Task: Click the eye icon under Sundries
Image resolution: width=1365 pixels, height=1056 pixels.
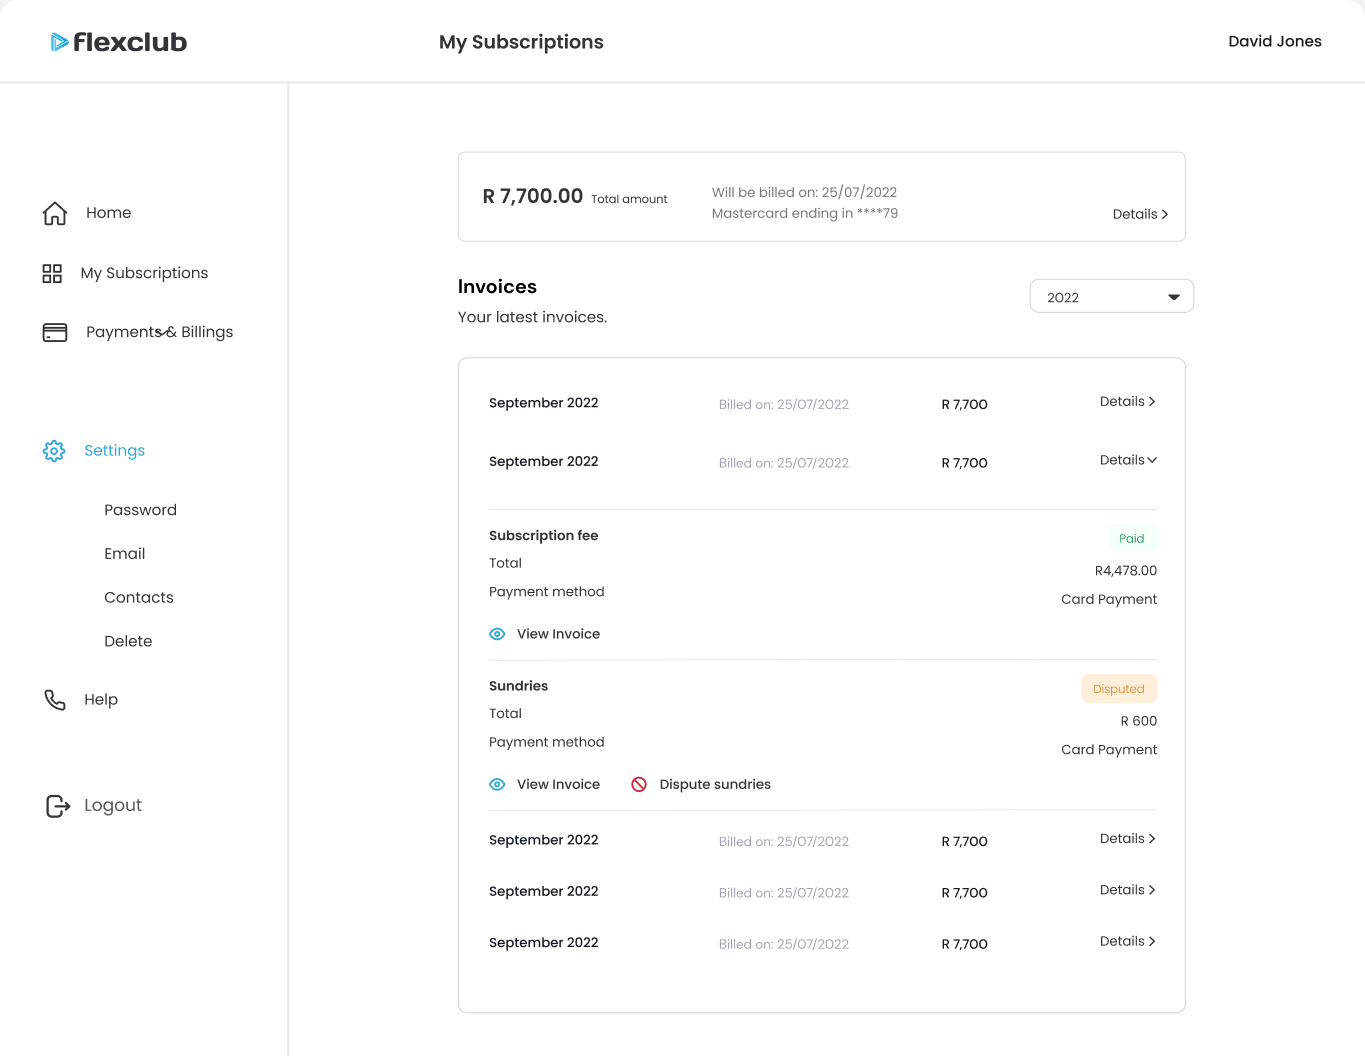Action: [x=497, y=785]
